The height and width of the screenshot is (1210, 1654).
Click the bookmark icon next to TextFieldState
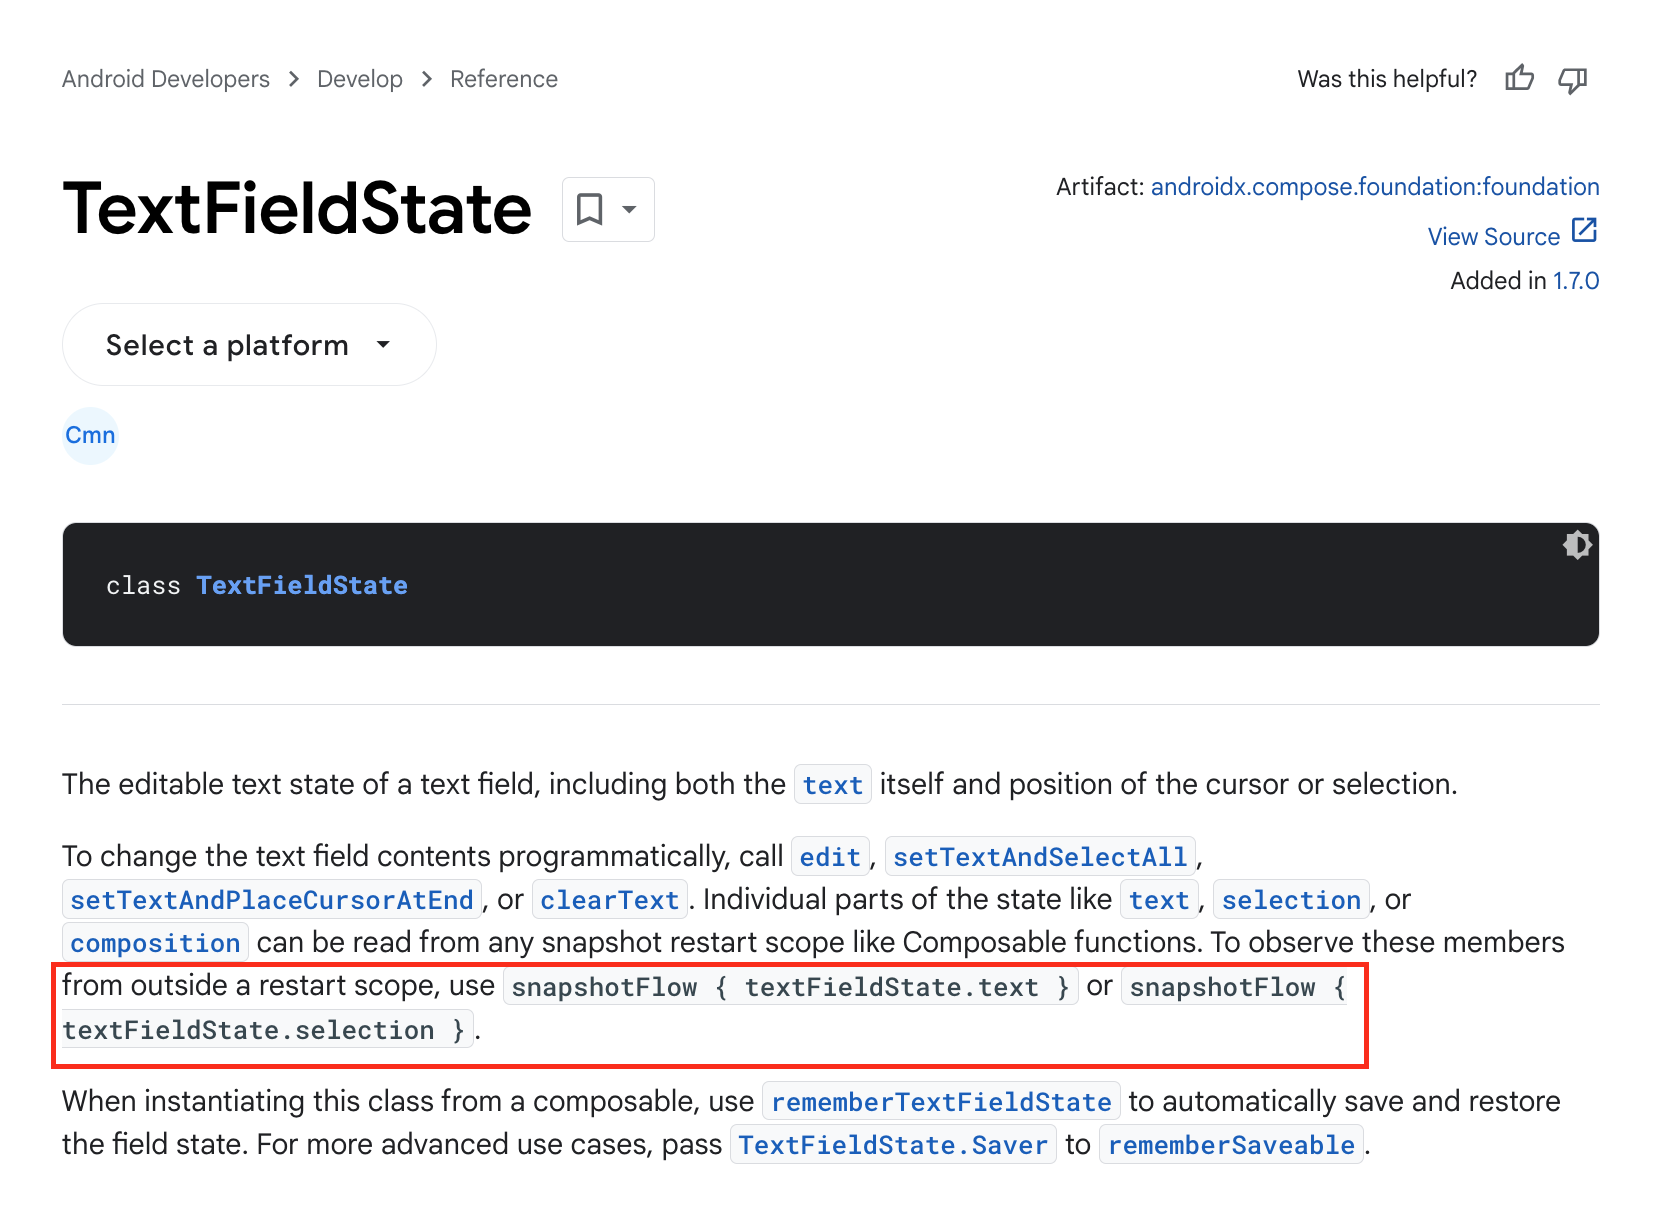click(590, 209)
